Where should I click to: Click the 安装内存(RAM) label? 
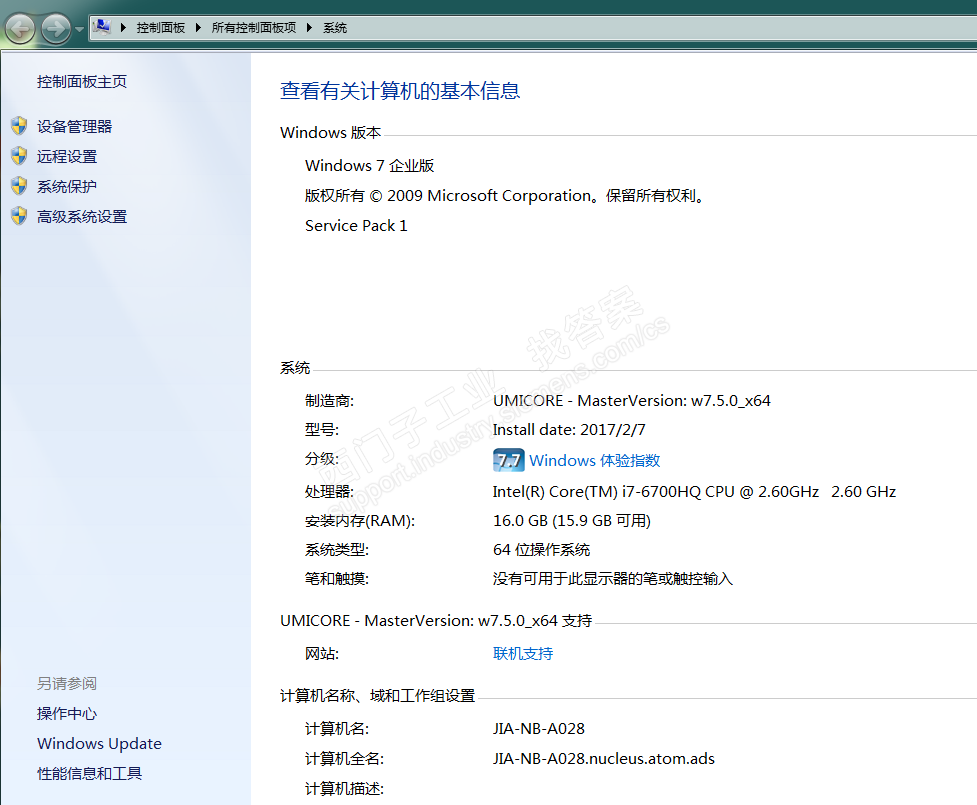(360, 521)
